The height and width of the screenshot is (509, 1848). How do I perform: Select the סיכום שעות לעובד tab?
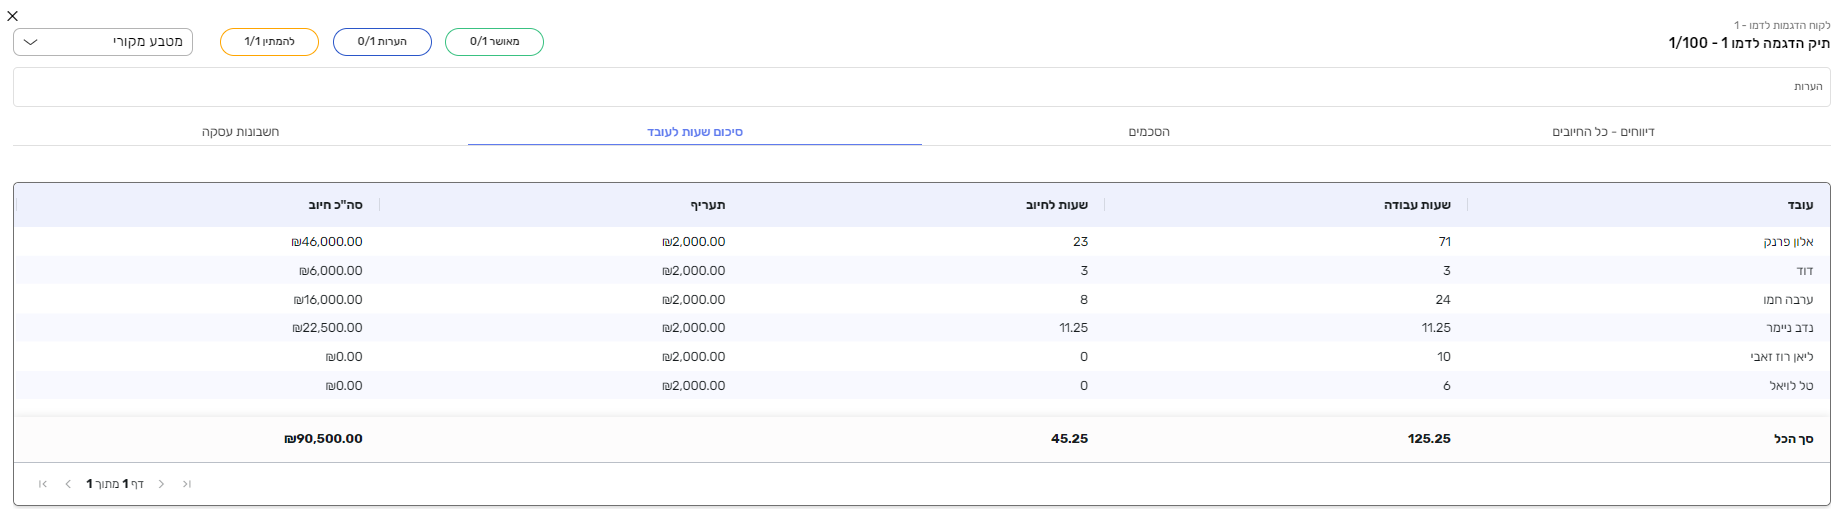[694, 132]
